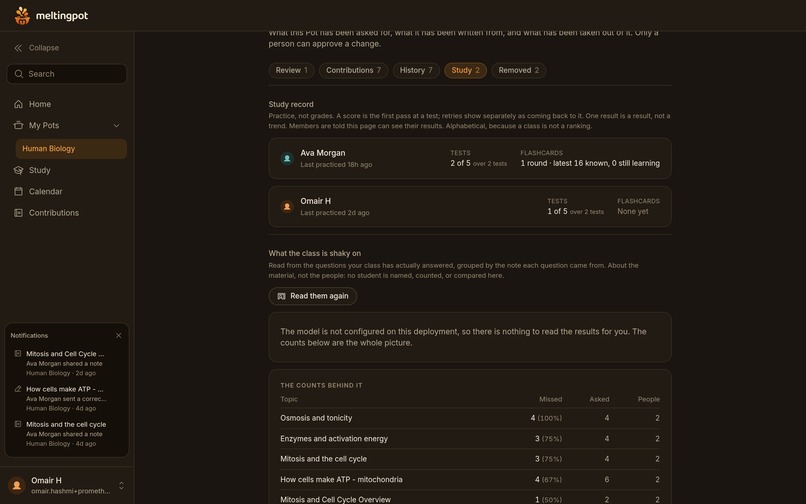Go to Study in the sidebar

tap(67, 170)
